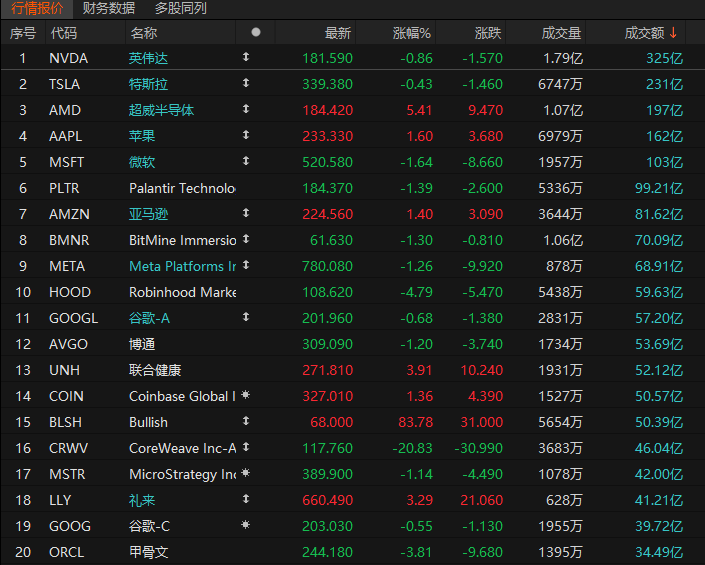Select the AVGO ticker code
Screen dimensions: 705x565
[x=68, y=344]
